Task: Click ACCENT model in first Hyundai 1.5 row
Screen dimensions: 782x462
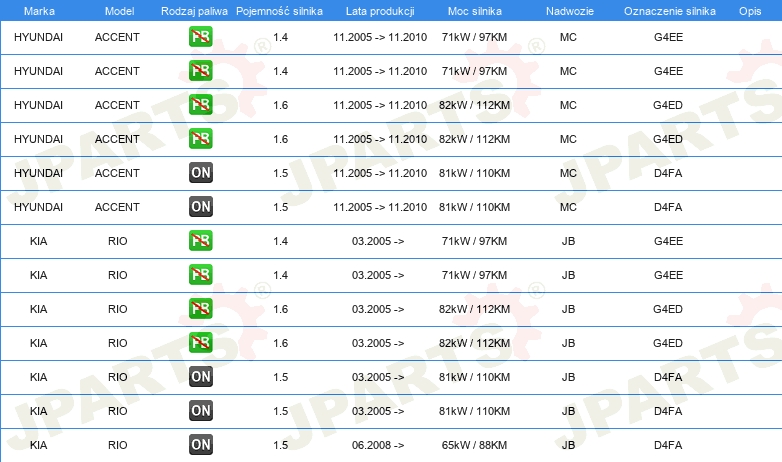Action: (x=117, y=173)
